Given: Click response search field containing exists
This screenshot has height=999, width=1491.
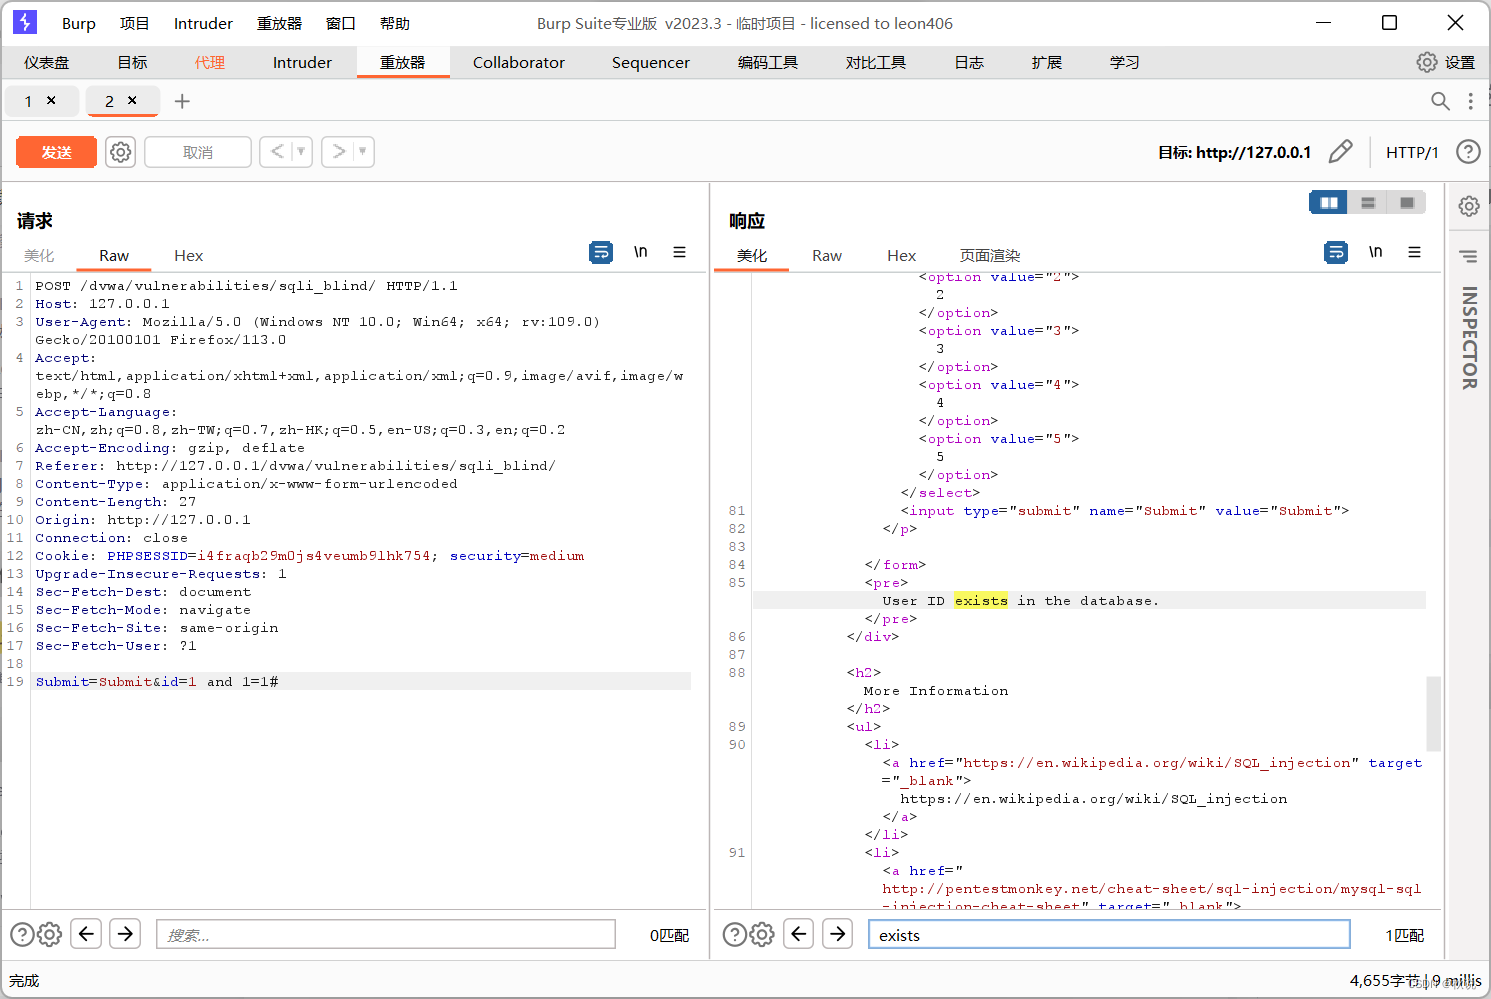Looking at the screenshot, I should click(x=1109, y=934).
